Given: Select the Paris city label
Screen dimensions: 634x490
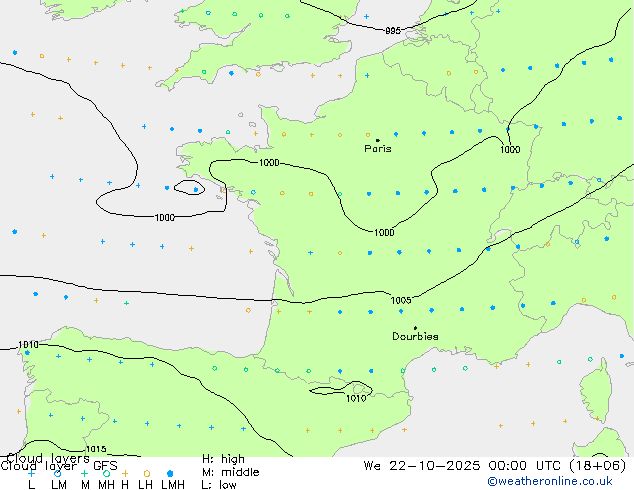Looking at the screenshot, I should click(x=378, y=148).
